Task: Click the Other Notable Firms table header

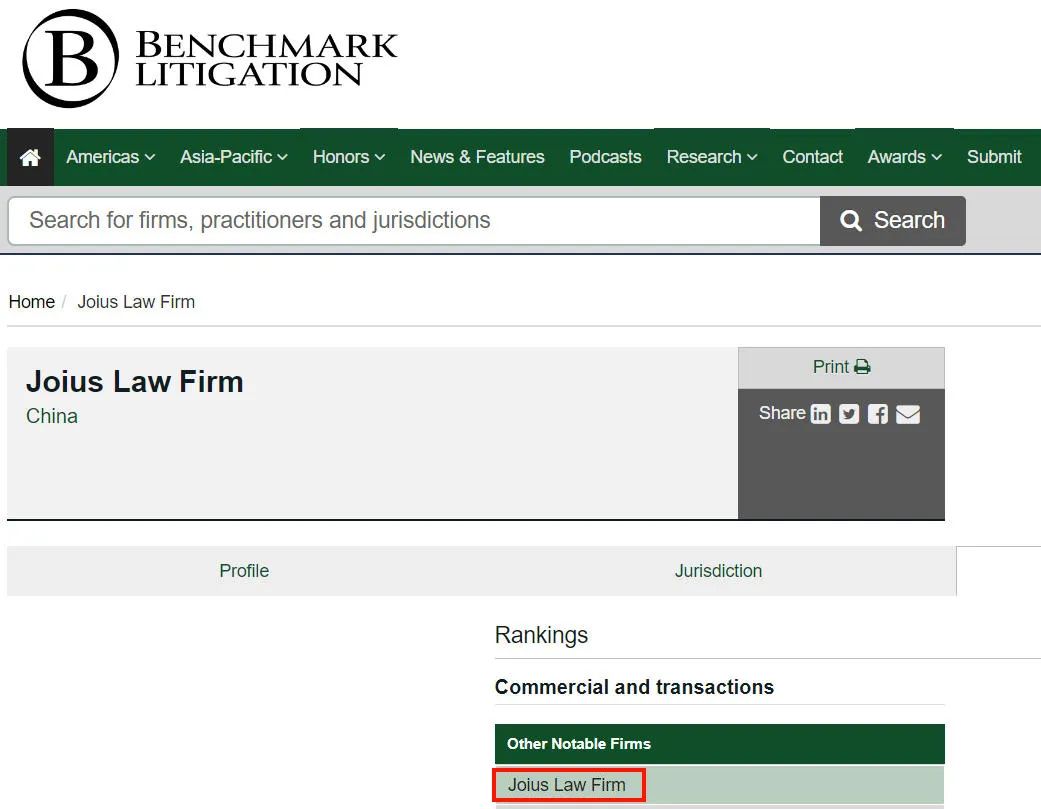Action: tap(720, 744)
